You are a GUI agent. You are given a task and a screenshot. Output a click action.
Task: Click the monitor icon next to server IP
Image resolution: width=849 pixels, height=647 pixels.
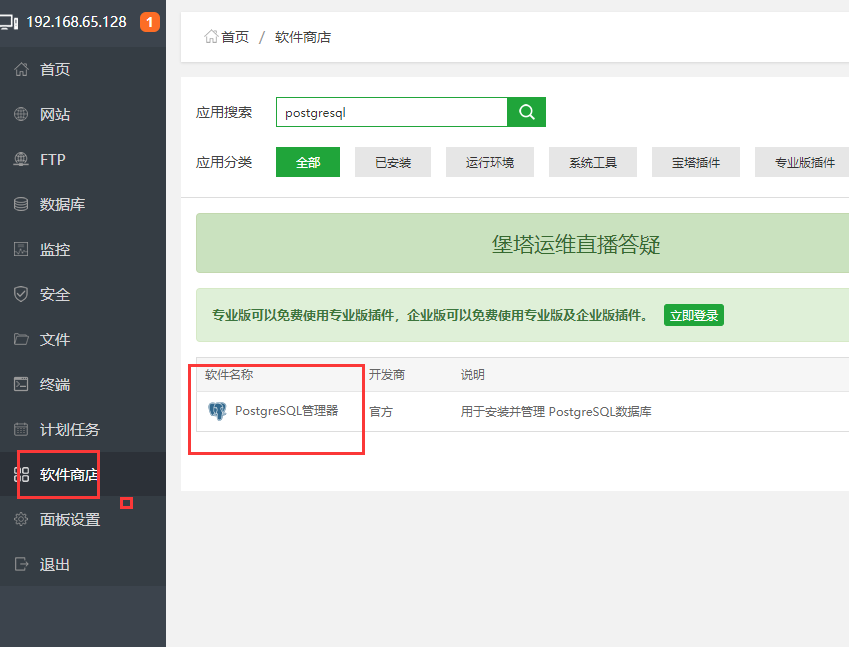click(9, 22)
